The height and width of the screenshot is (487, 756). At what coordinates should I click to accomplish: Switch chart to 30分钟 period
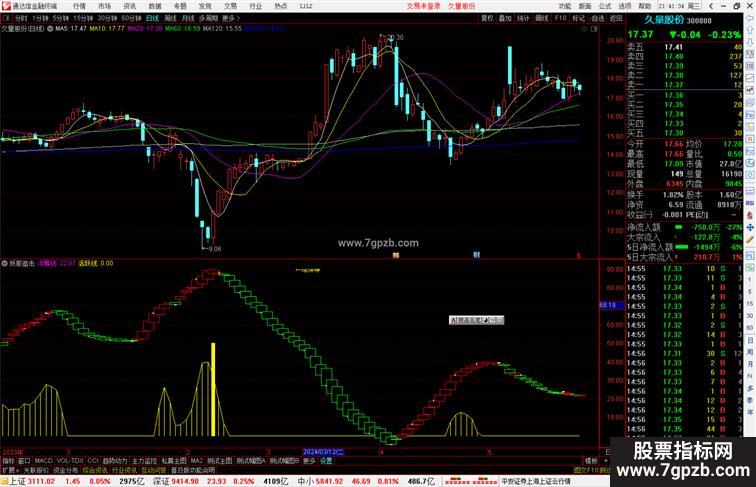[107, 18]
